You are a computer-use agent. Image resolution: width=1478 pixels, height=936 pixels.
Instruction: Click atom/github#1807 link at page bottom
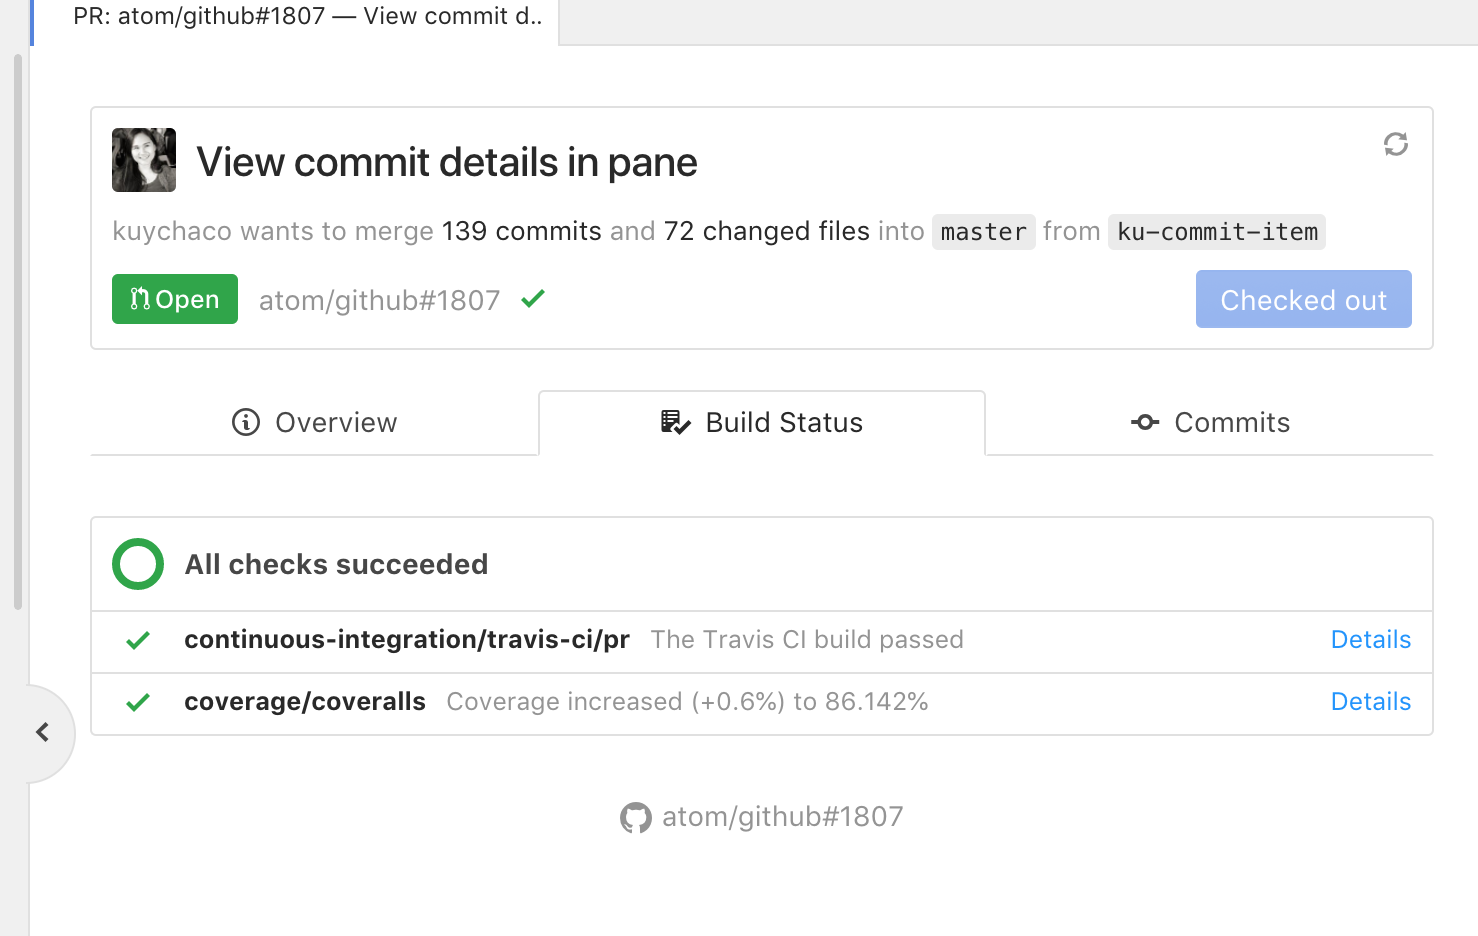(782, 817)
